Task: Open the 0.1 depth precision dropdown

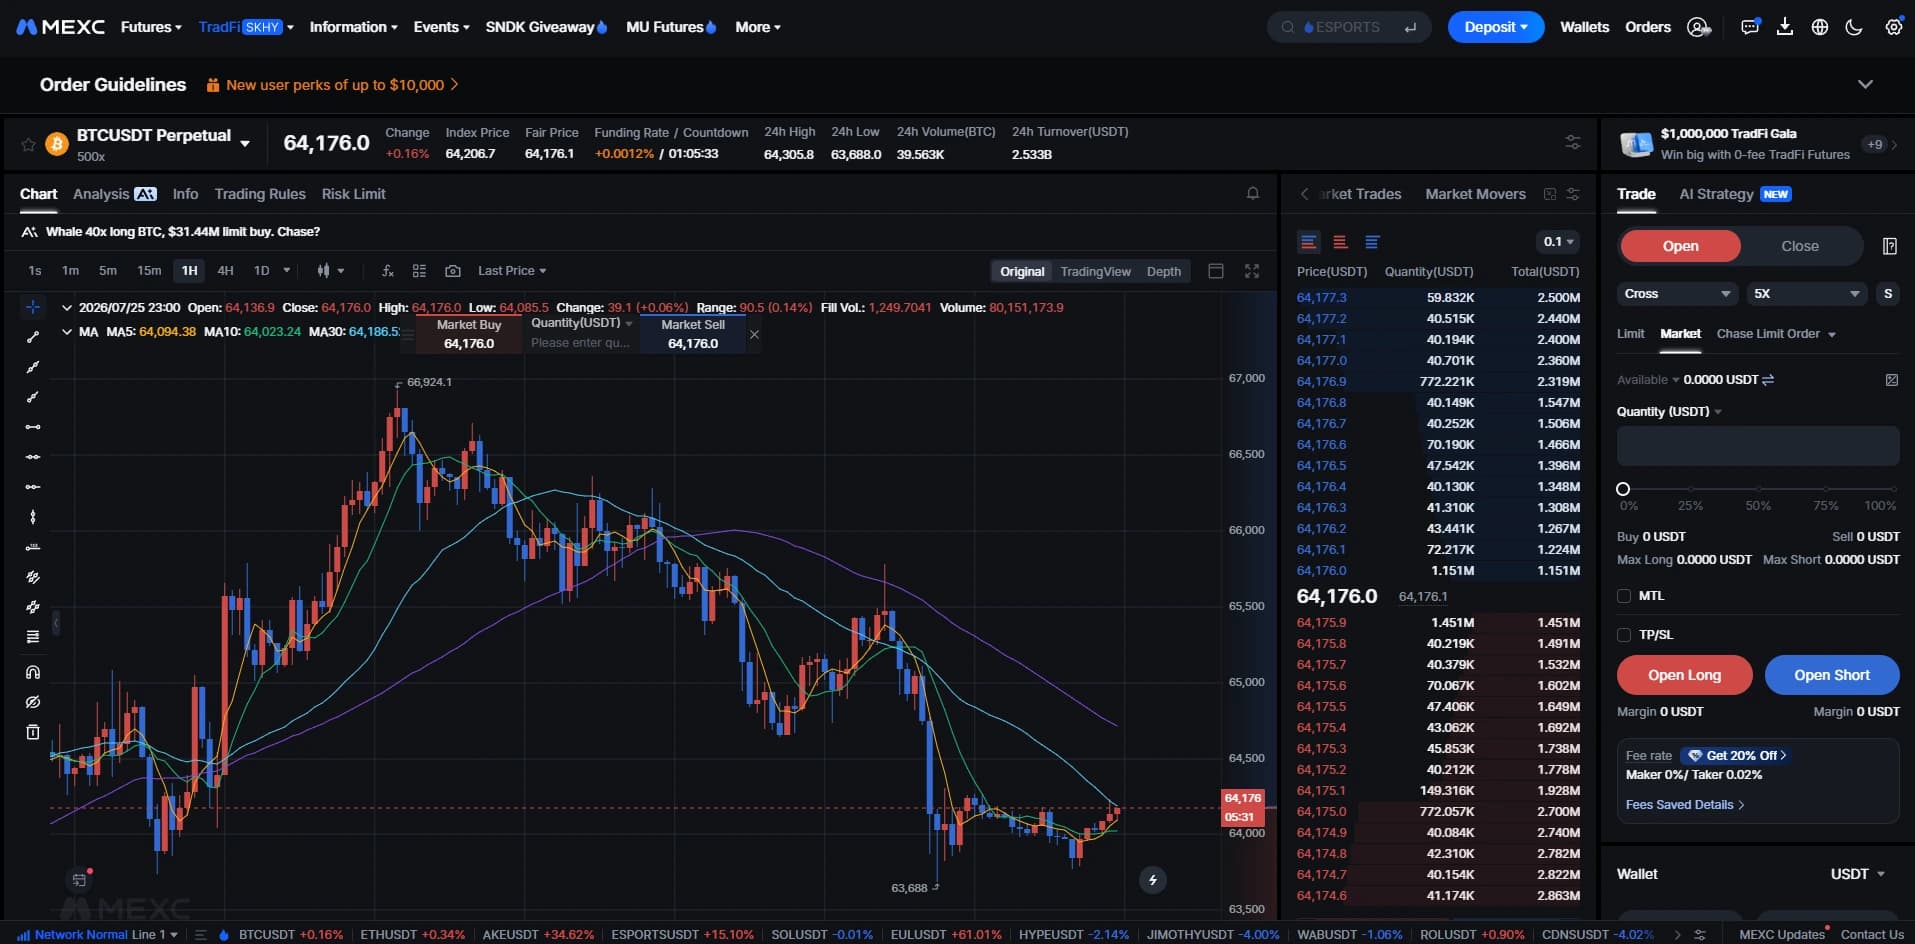Action: pos(1558,242)
